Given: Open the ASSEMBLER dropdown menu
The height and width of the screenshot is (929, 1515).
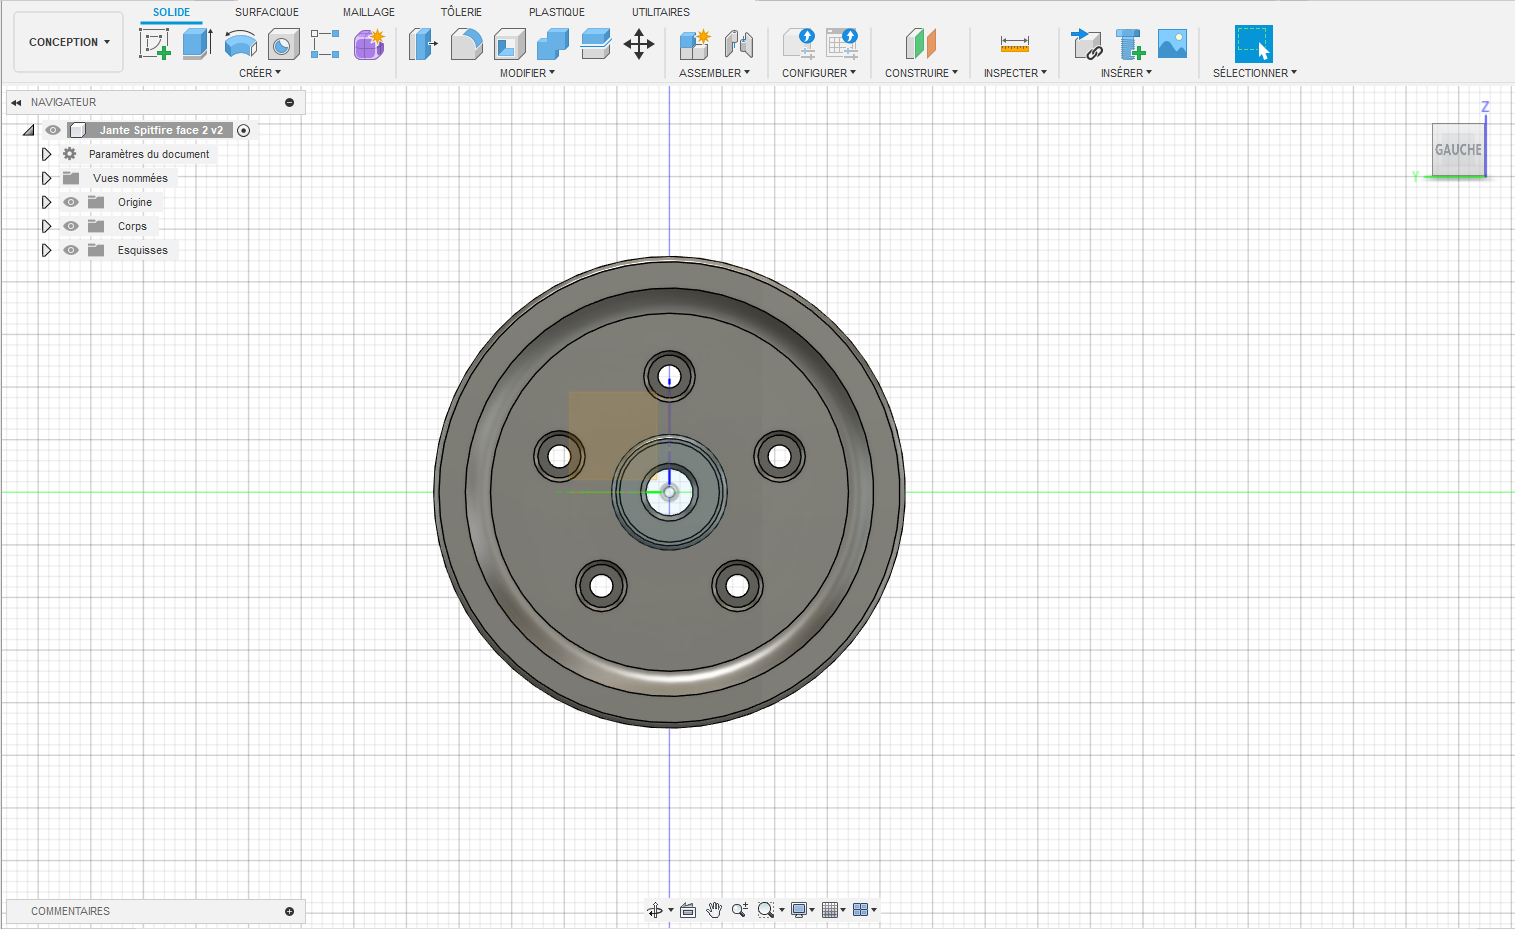Looking at the screenshot, I should click(x=714, y=73).
